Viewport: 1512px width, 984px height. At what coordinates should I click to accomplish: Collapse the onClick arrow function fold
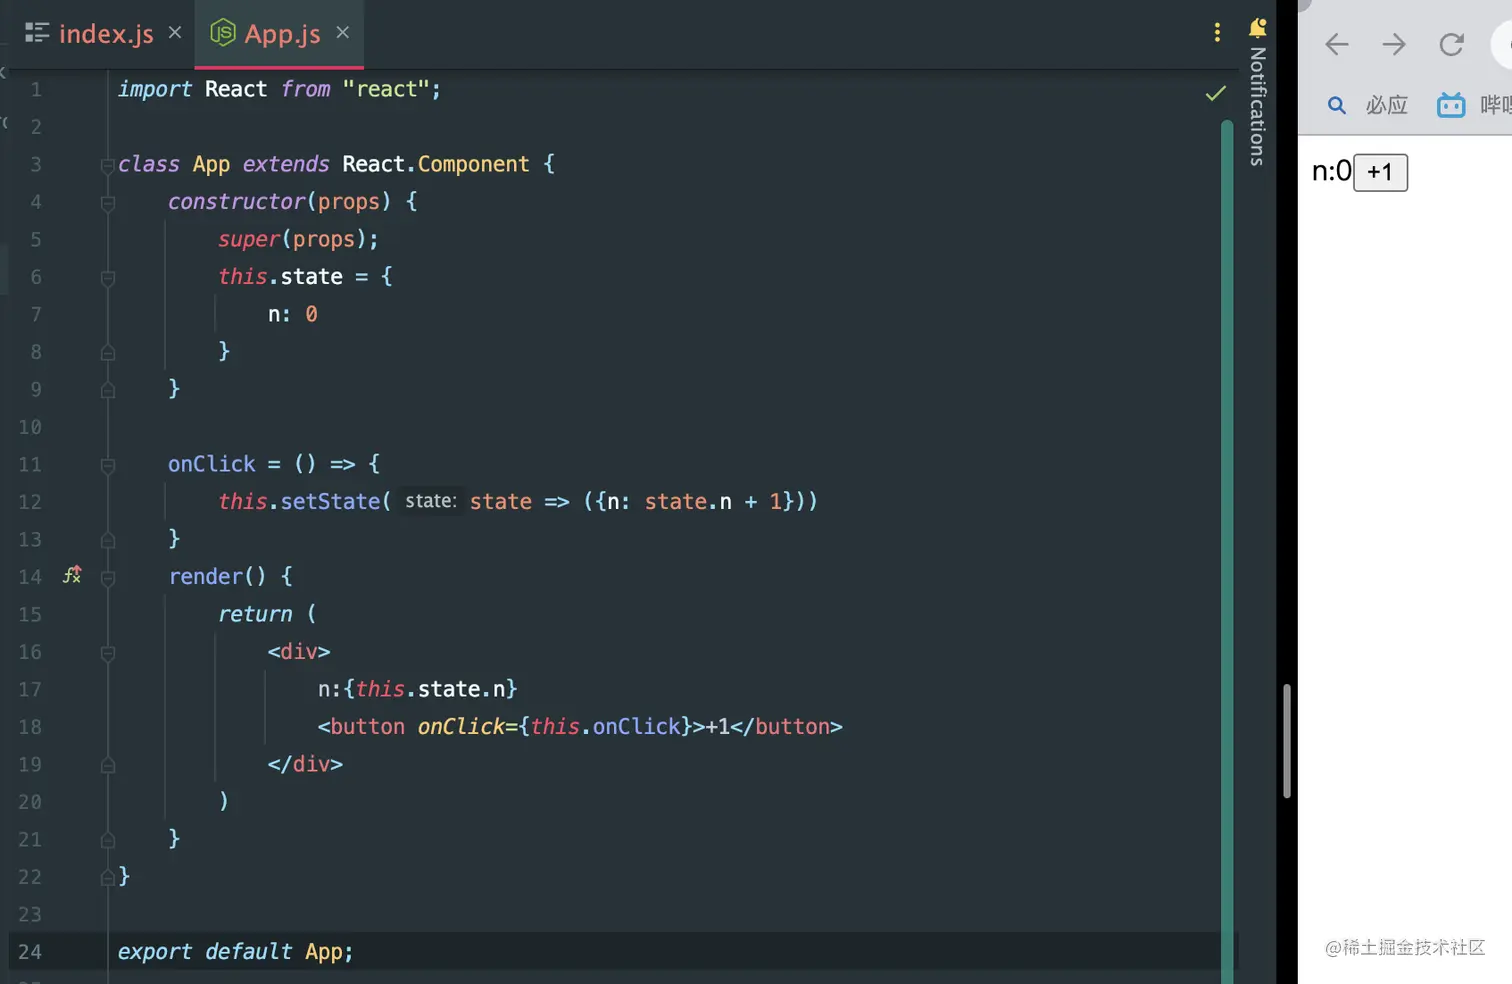[x=108, y=465]
